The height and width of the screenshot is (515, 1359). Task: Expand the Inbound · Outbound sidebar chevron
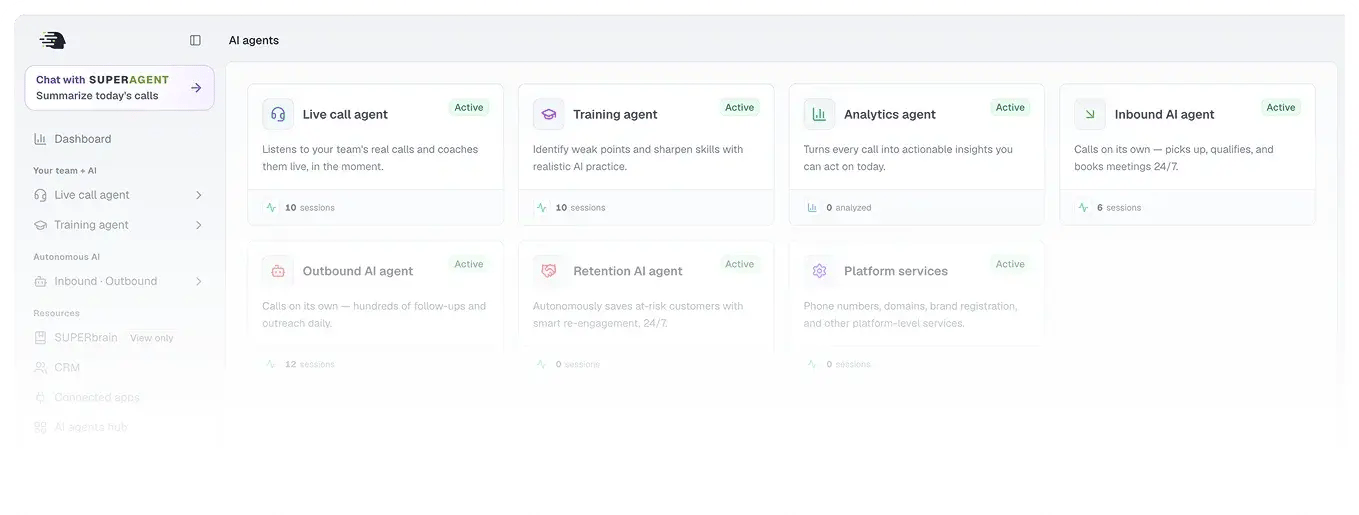tap(198, 281)
